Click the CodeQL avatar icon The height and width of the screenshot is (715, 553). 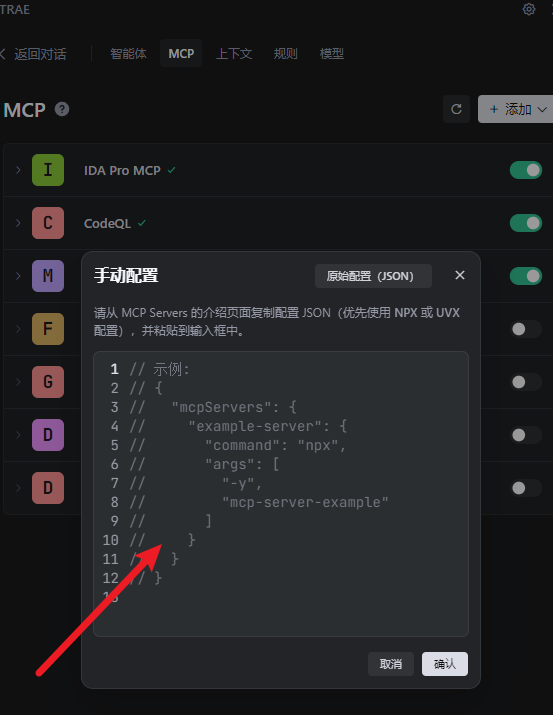click(x=48, y=223)
